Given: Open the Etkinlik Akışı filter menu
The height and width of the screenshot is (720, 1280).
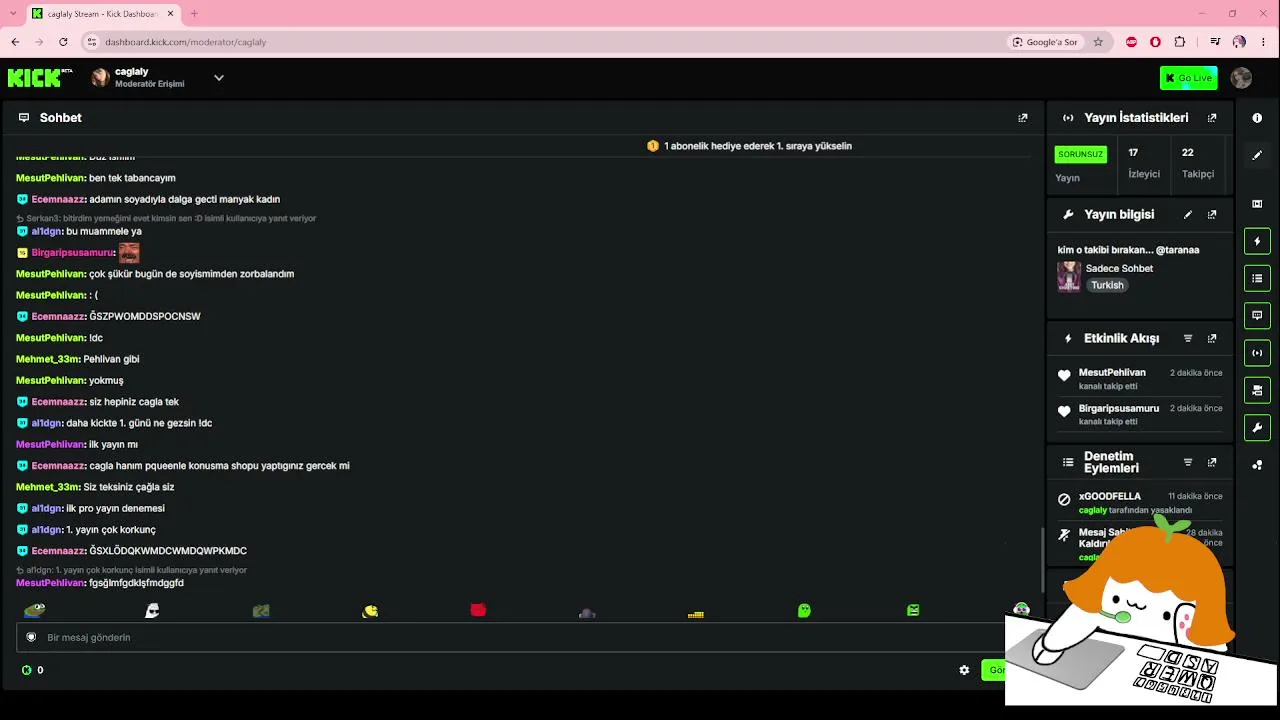Looking at the screenshot, I should click(1188, 338).
